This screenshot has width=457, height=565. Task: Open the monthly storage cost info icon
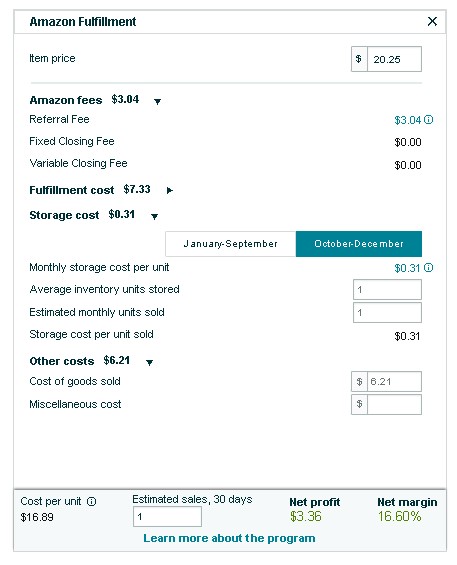428,268
